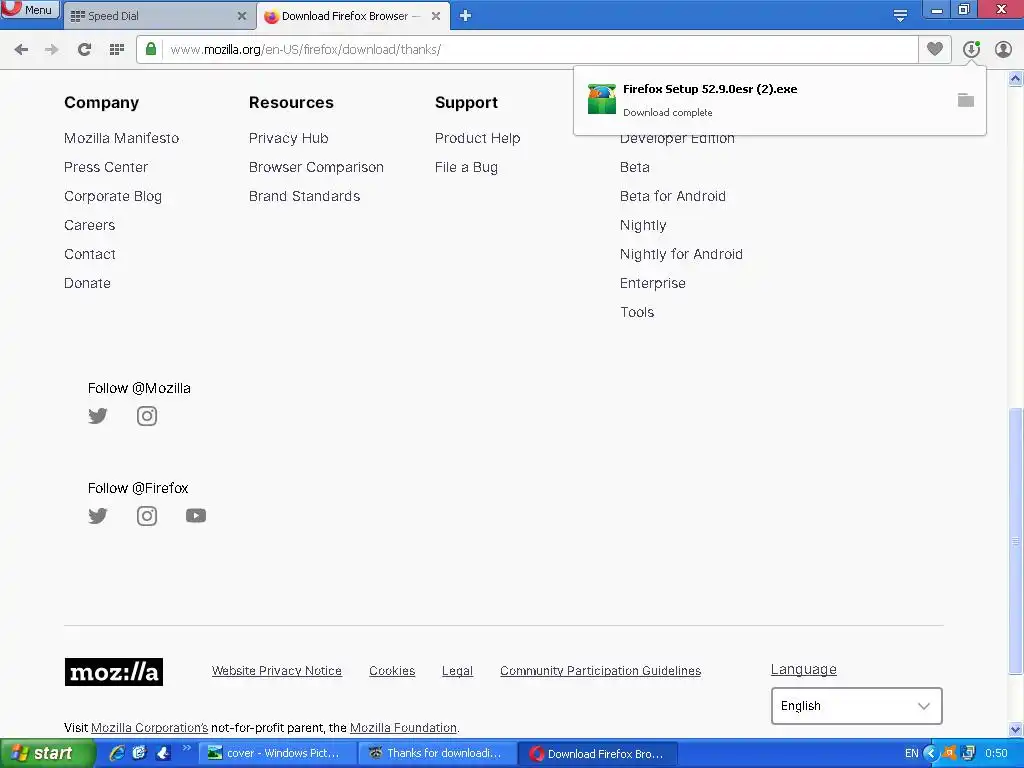Click scrollbar down arrow
This screenshot has width=1024, height=768.
point(1016,729)
